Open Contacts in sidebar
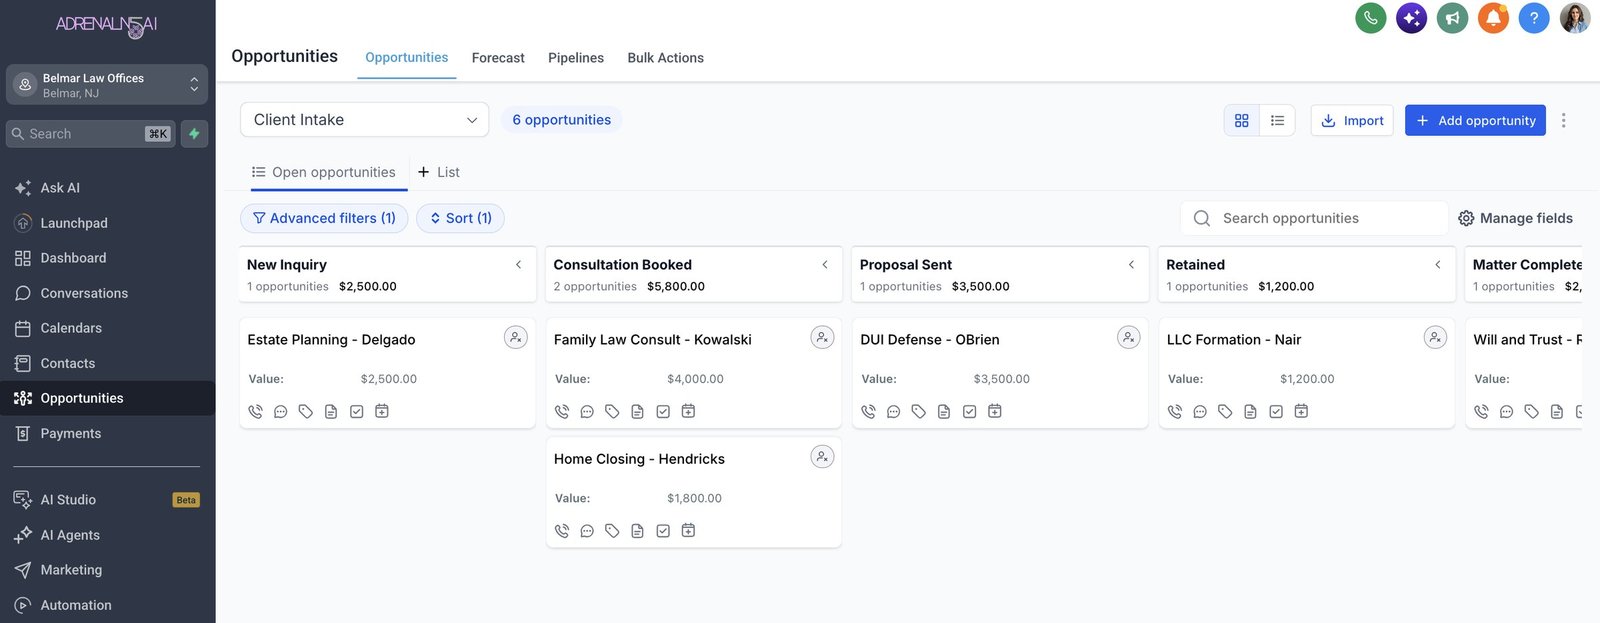 [x=108, y=363]
